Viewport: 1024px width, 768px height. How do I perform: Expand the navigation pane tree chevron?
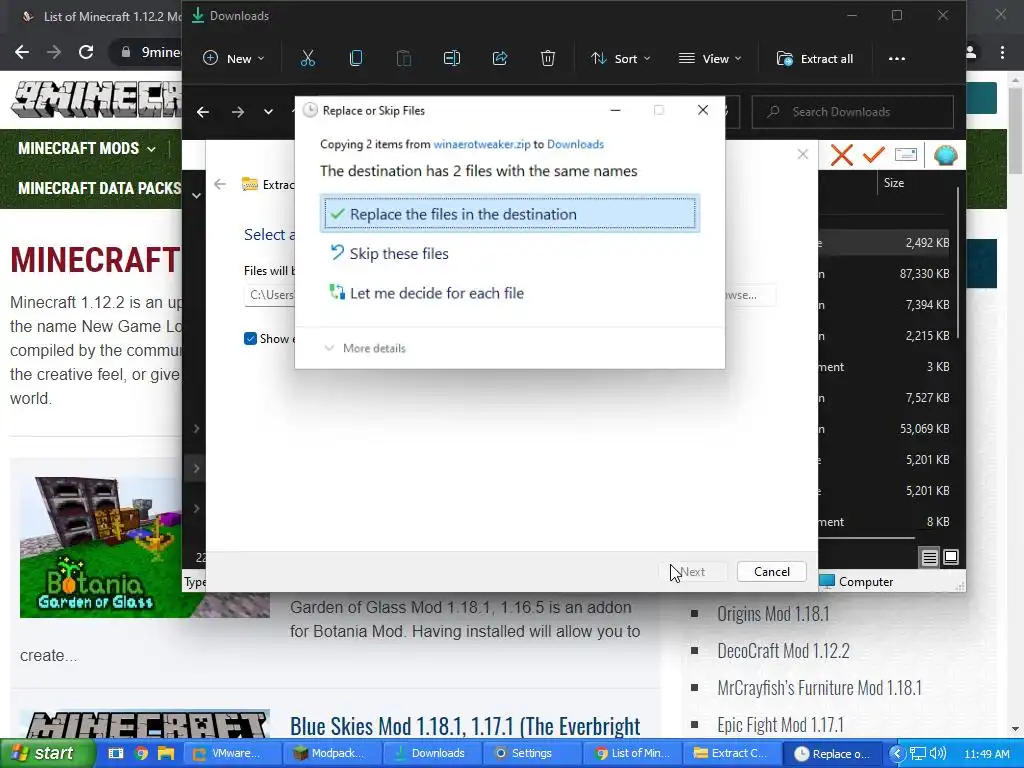pyautogui.click(x=196, y=195)
